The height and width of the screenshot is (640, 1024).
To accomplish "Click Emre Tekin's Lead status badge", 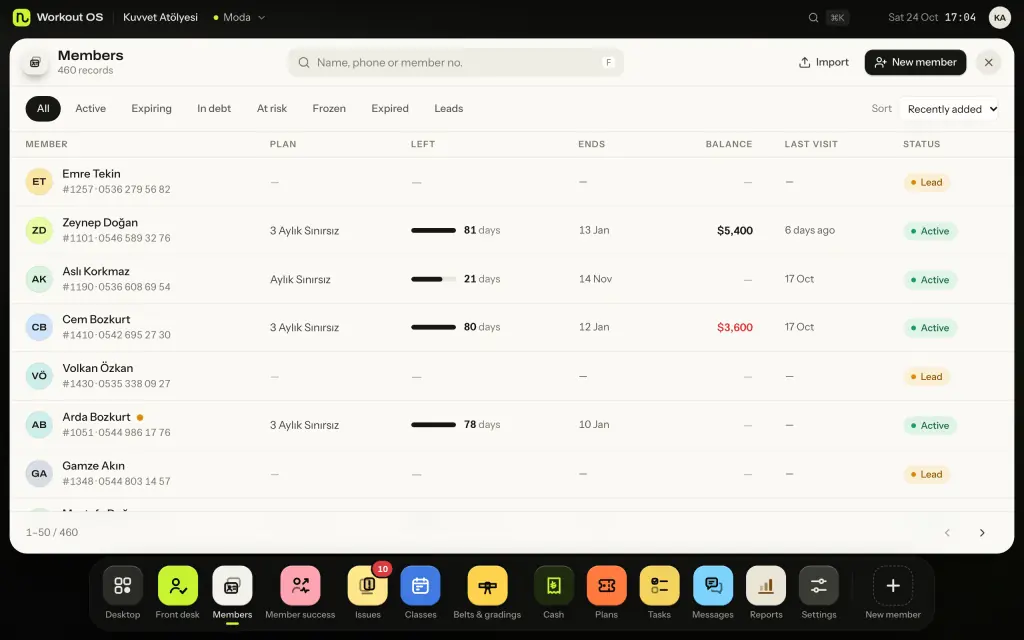I will [x=927, y=182].
